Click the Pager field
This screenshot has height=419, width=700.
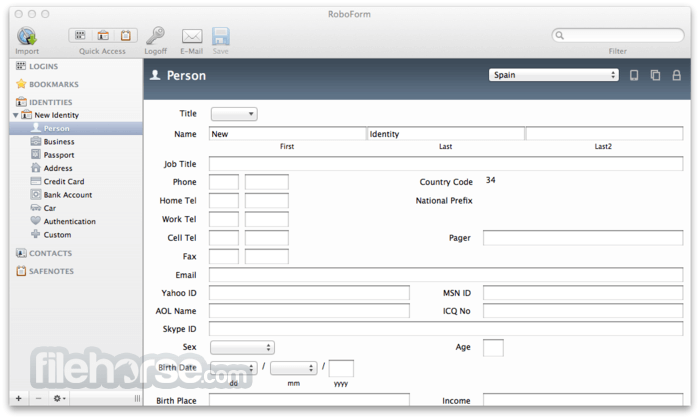pos(583,238)
